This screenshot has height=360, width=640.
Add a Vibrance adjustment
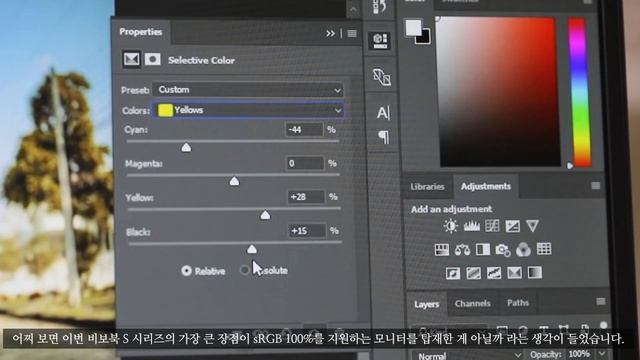532,225
